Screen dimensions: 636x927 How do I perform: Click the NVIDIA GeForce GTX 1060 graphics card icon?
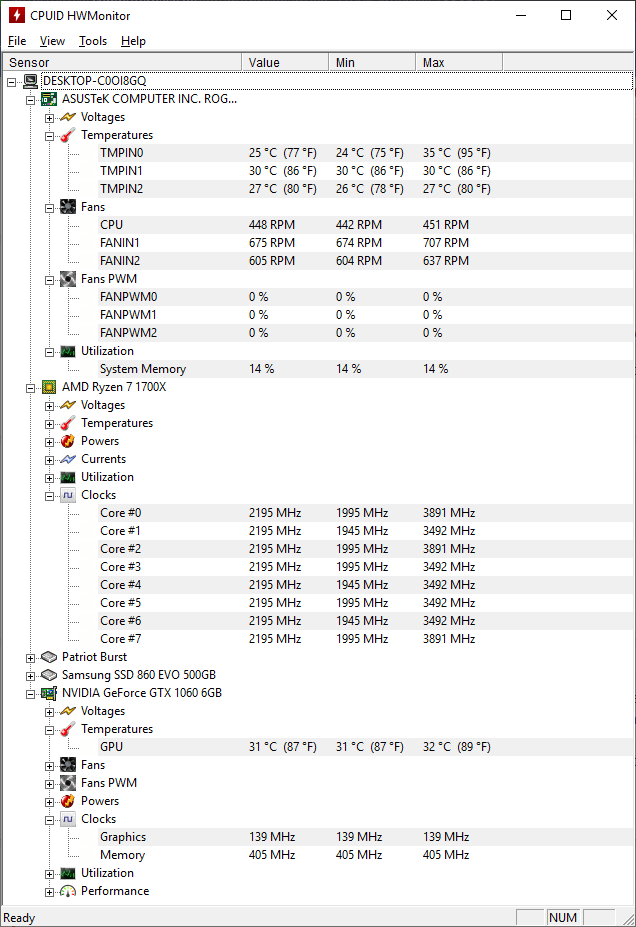click(x=49, y=693)
